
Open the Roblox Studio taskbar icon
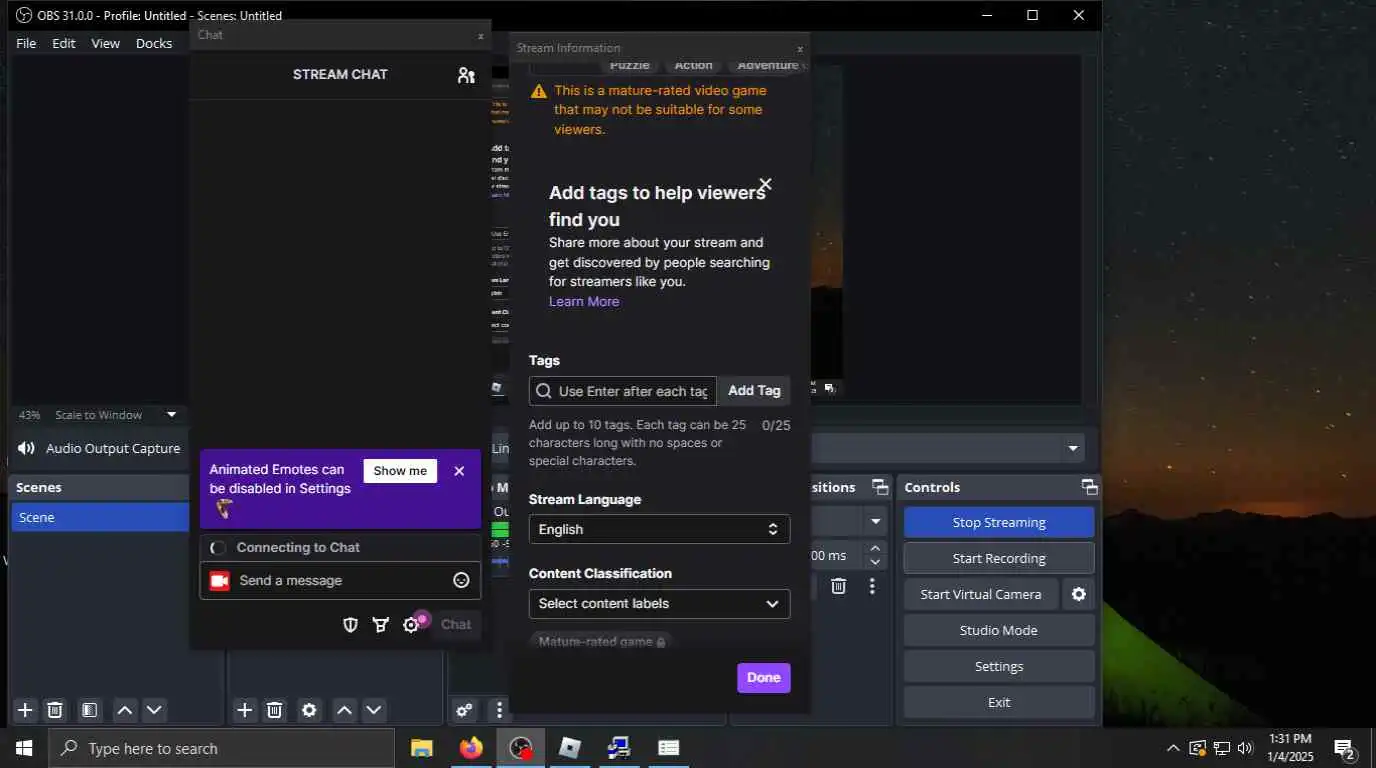[569, 748]
